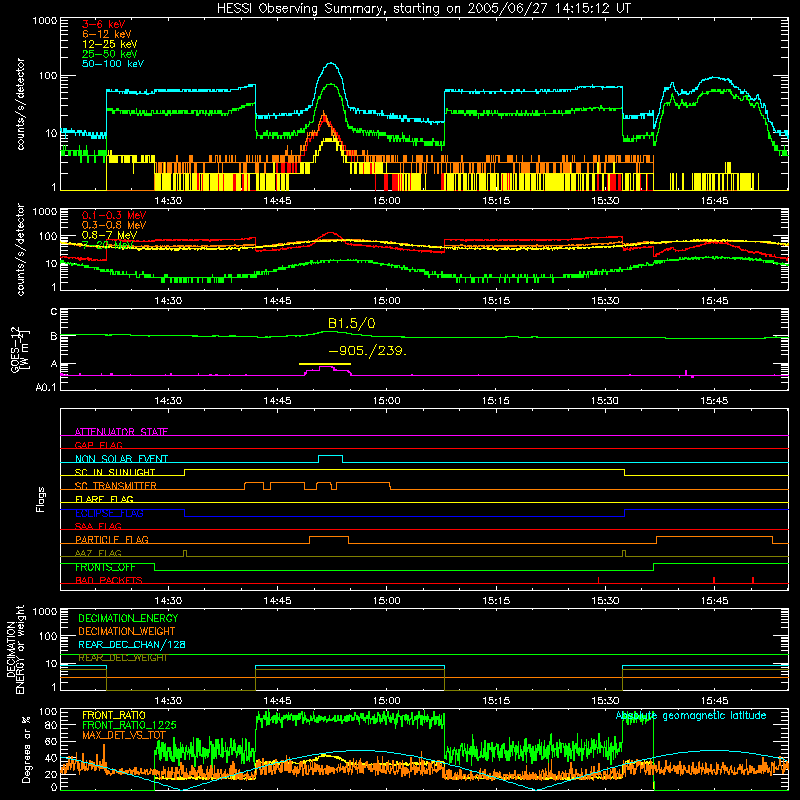Select the SC_IN_SUNLIGHT flag label
The height and width of the screenshot is (800, 800).
coord(115,472)
